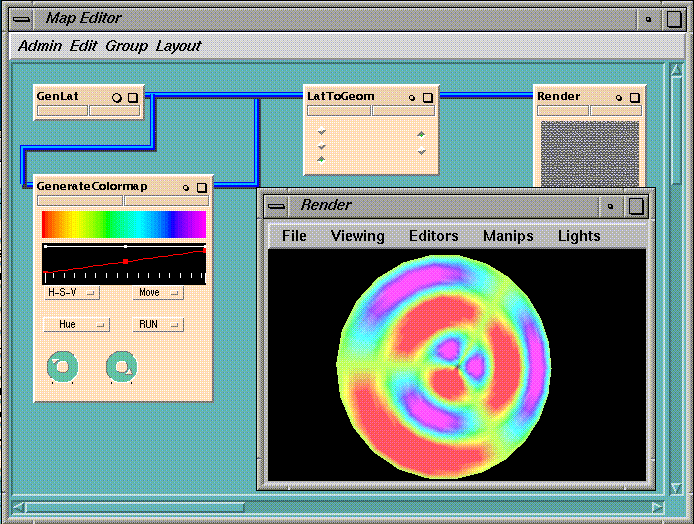Viewport: 694px width, 524px height.
Task: Open the Map Editor window menu button
Action: point(23,18)
